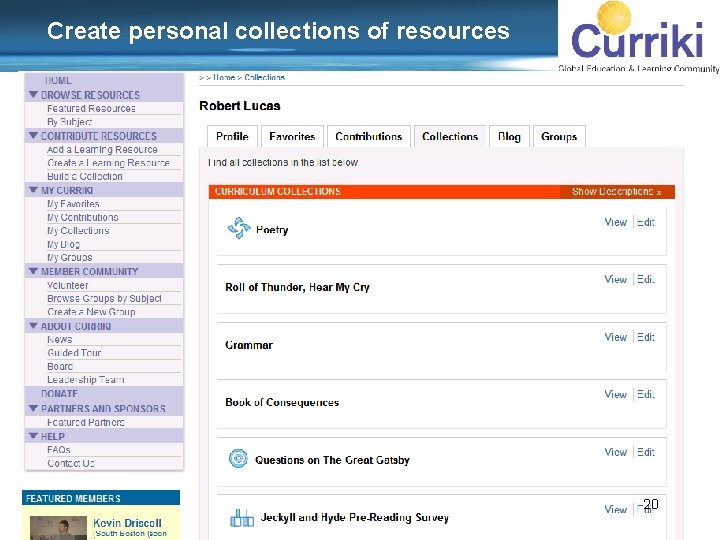Go to Home in the sidebar
720x540 pixels.
[x=58, y=80]
